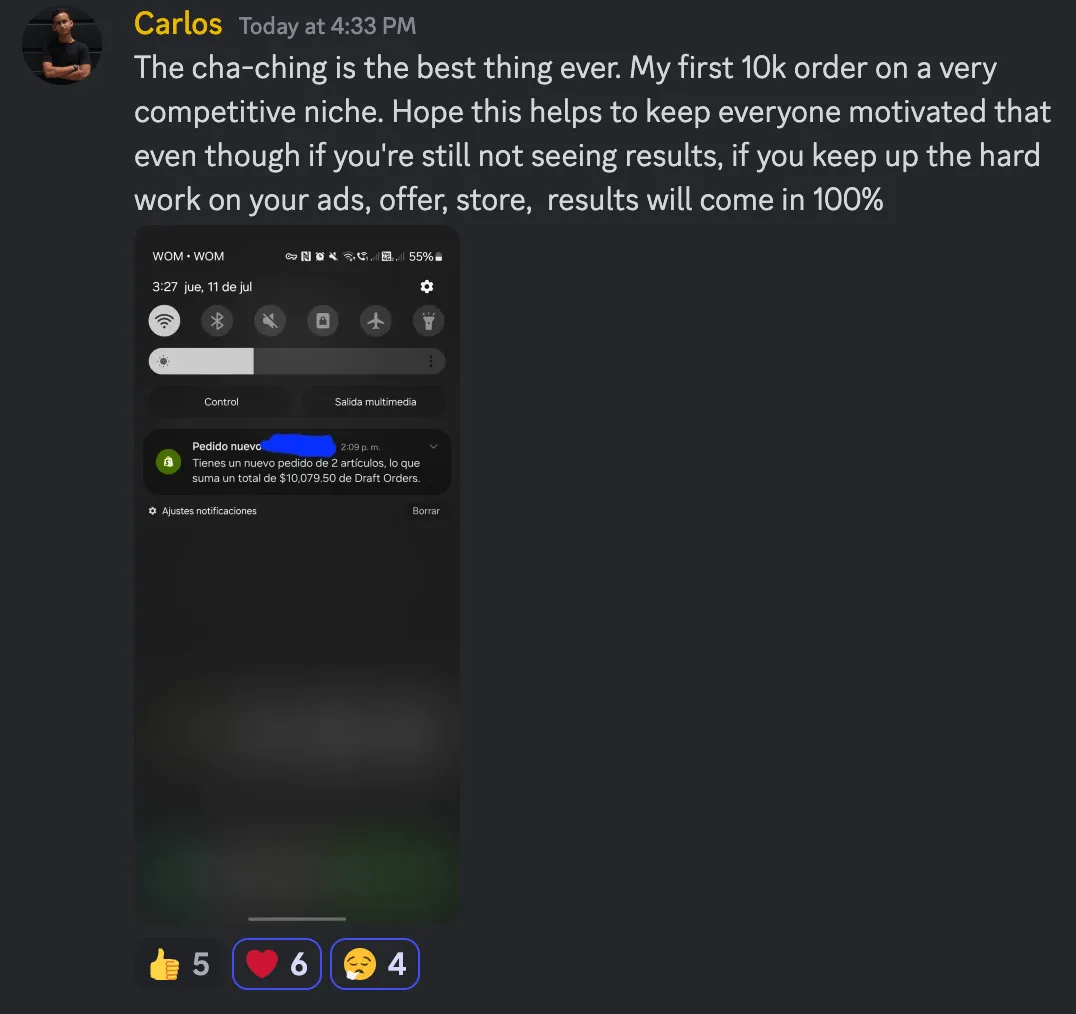
Task: Adjust the brightness slider
Action: (296, 361)
